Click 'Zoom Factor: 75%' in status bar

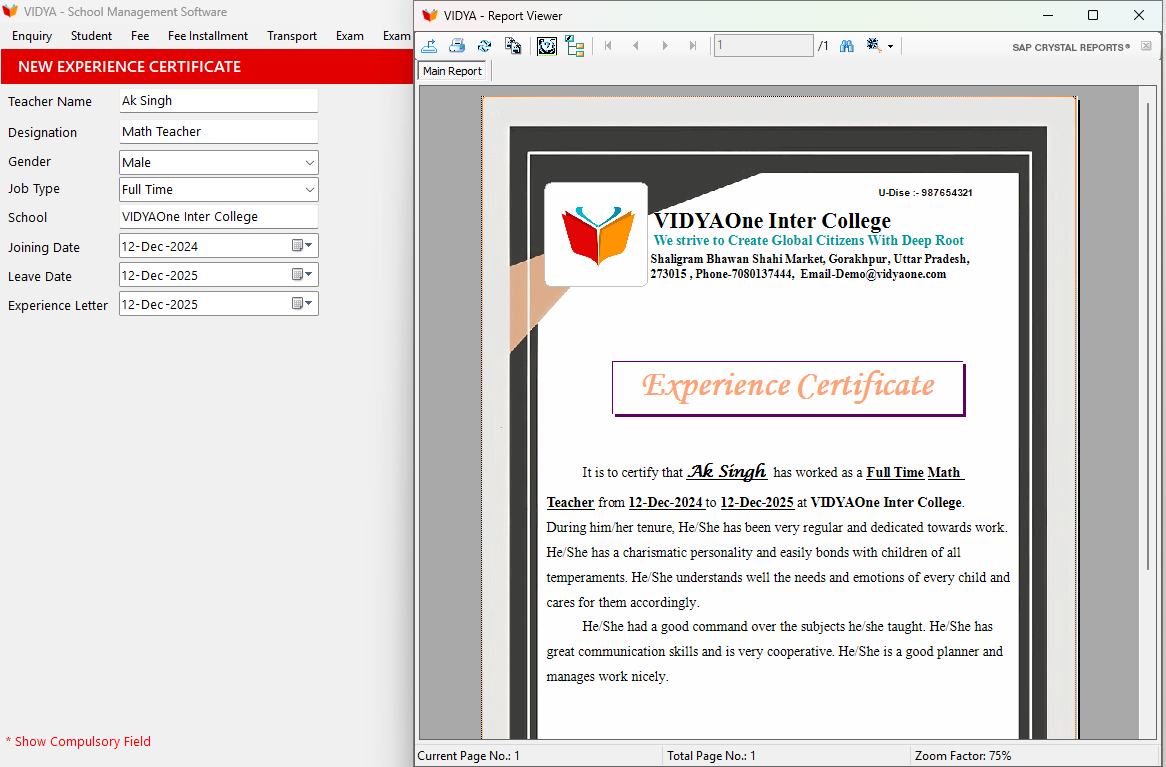962,756
